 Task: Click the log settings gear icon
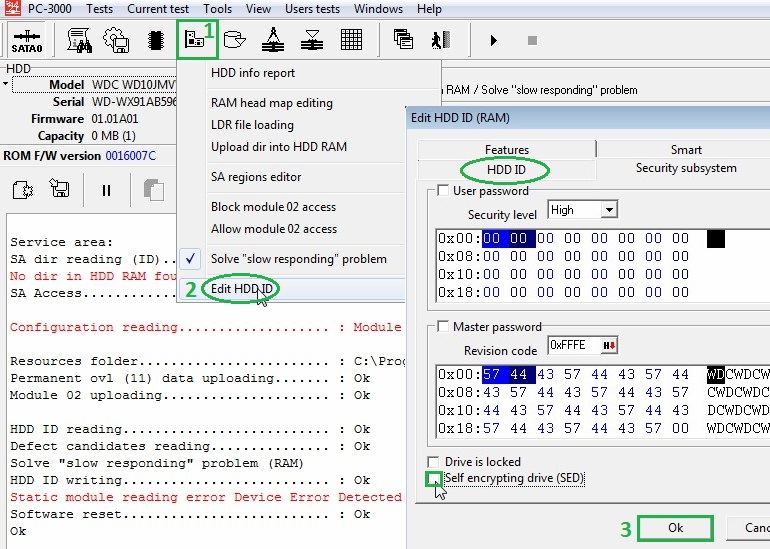(x=23, y=190)
